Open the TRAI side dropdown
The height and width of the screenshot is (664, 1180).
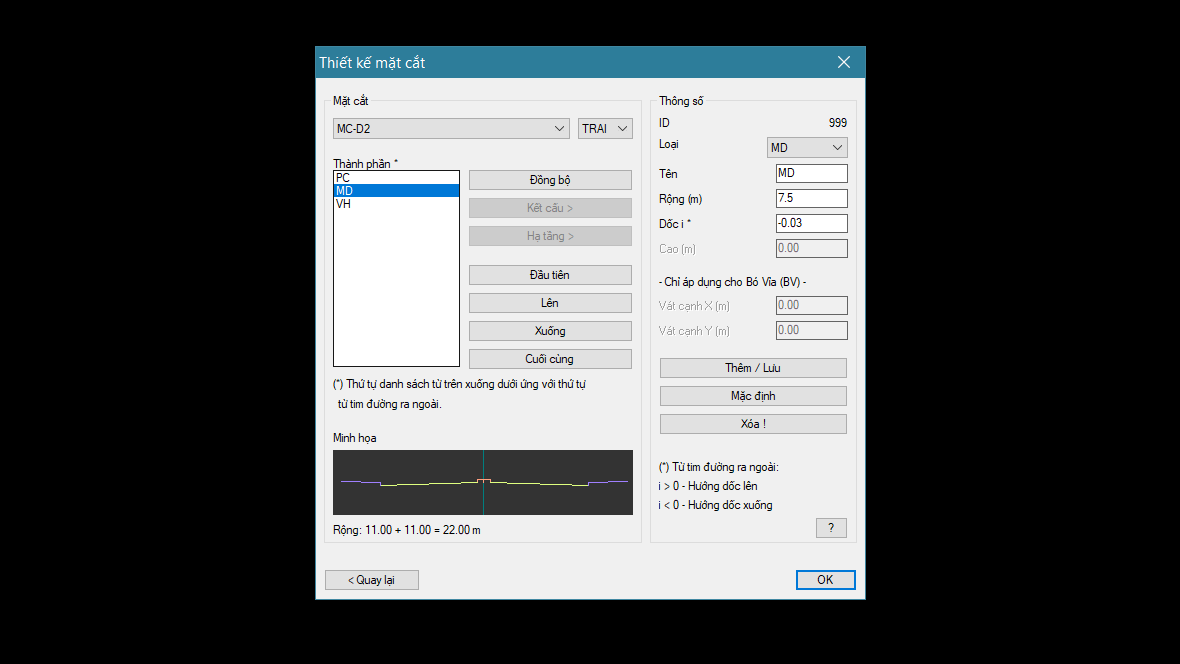tap(605, 129)
